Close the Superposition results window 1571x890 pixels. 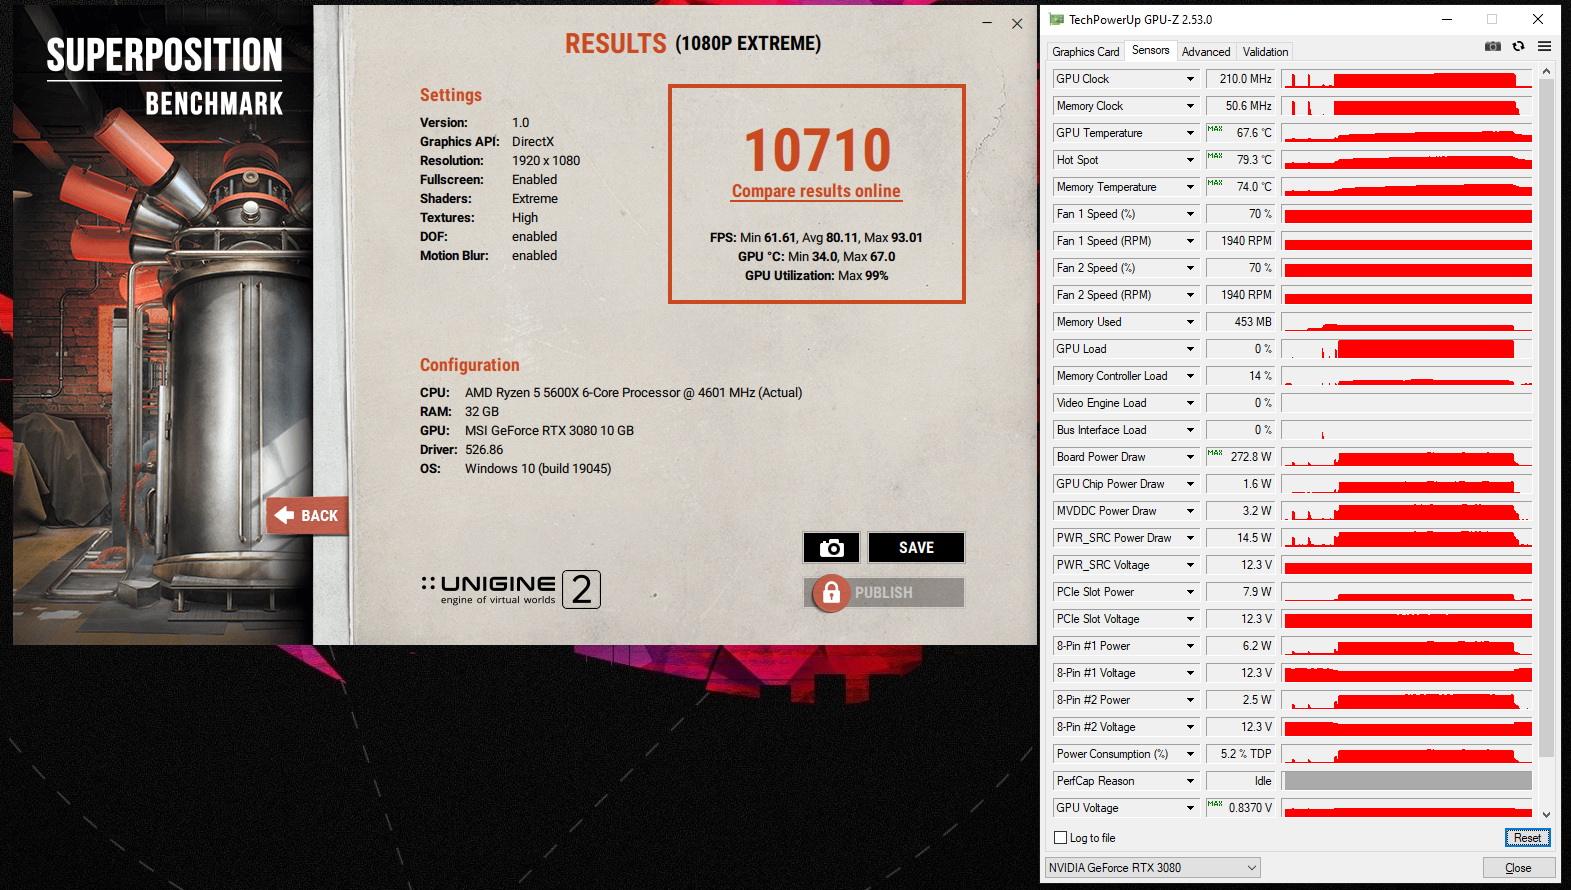1017,23
